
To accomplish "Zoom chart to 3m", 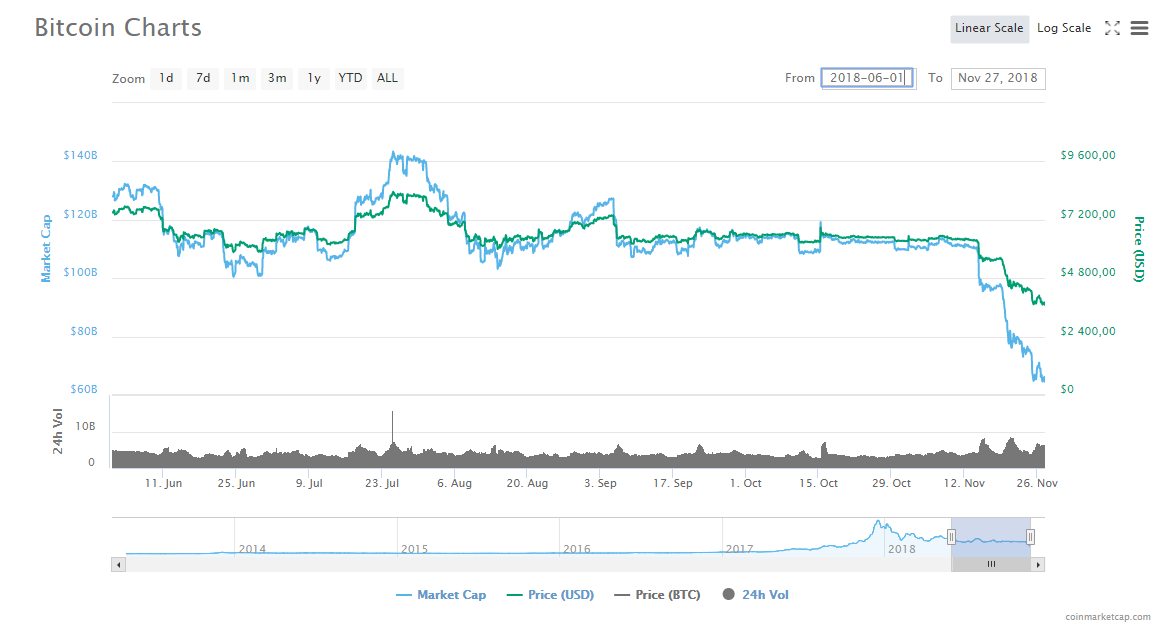I will pos(277,78).
